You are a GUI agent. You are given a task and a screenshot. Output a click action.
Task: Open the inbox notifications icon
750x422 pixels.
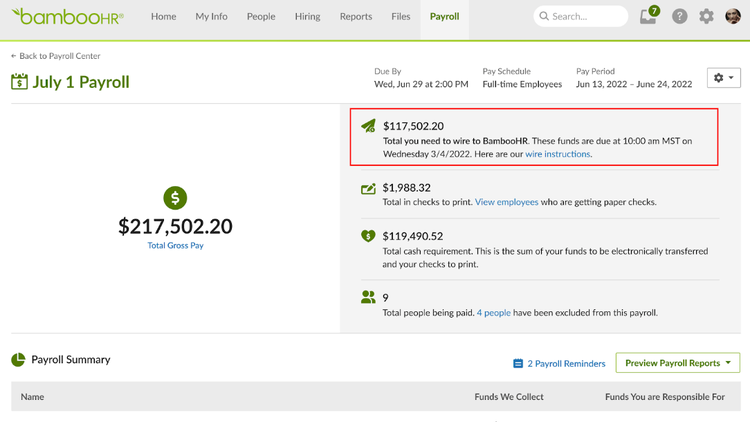pyautogui.click(x=649, y=15)
